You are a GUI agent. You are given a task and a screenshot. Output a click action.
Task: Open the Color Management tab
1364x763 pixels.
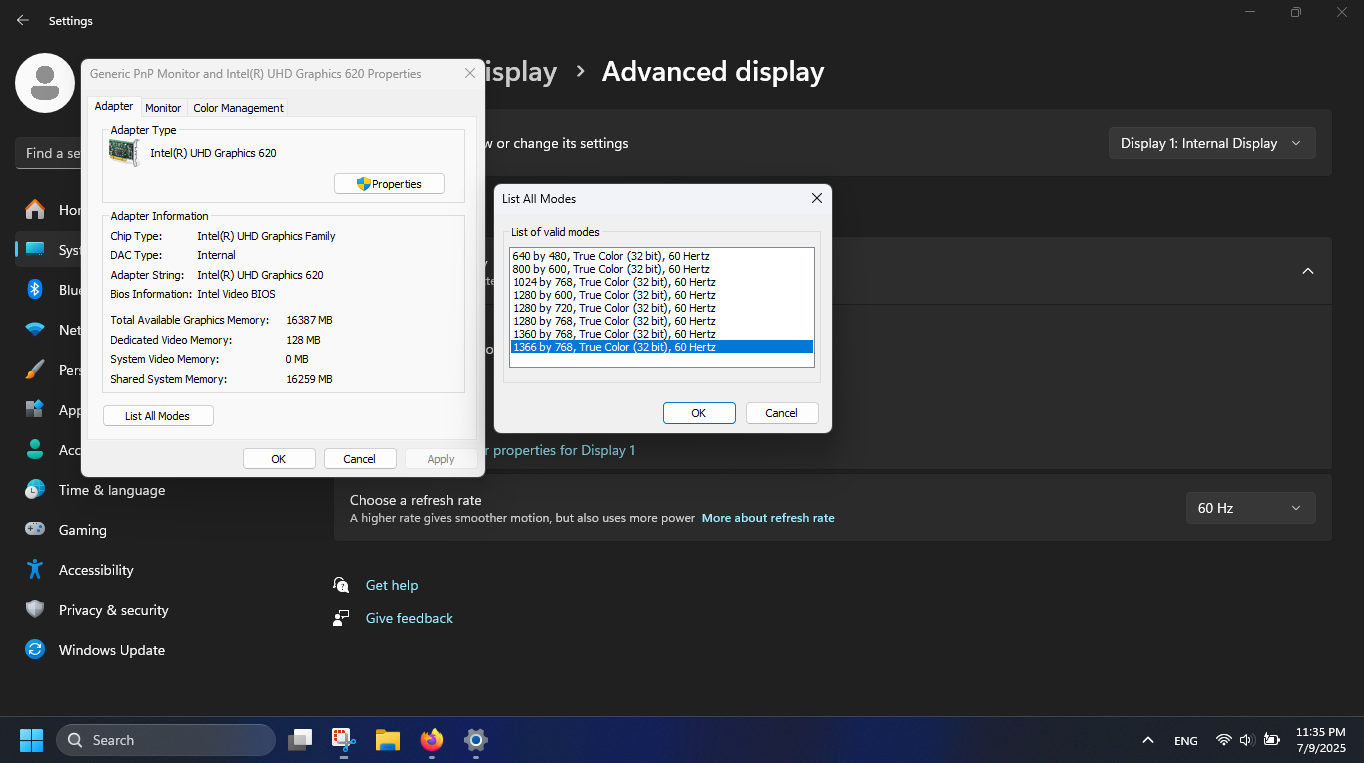[x=237, y=107]
